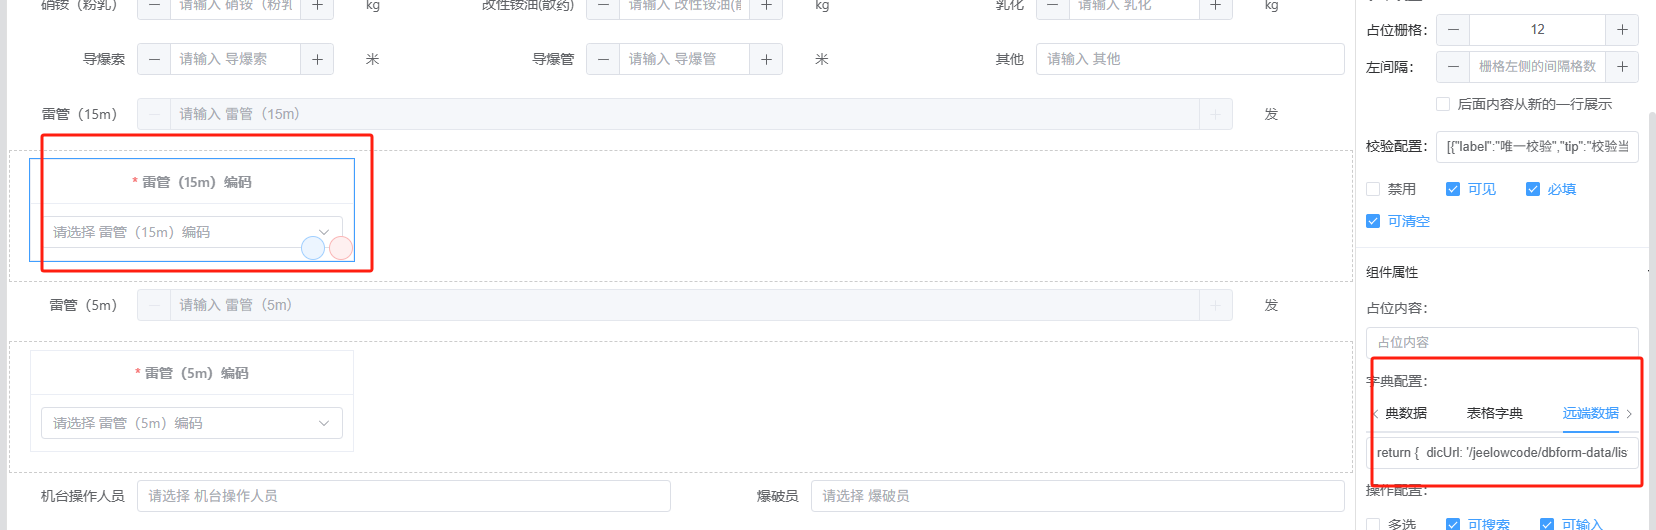Image resolution: width=1656 pixels, height=530 pixels.
Task: Increase 占位栅格 value with plus button
Action: tap(1622, 30)
